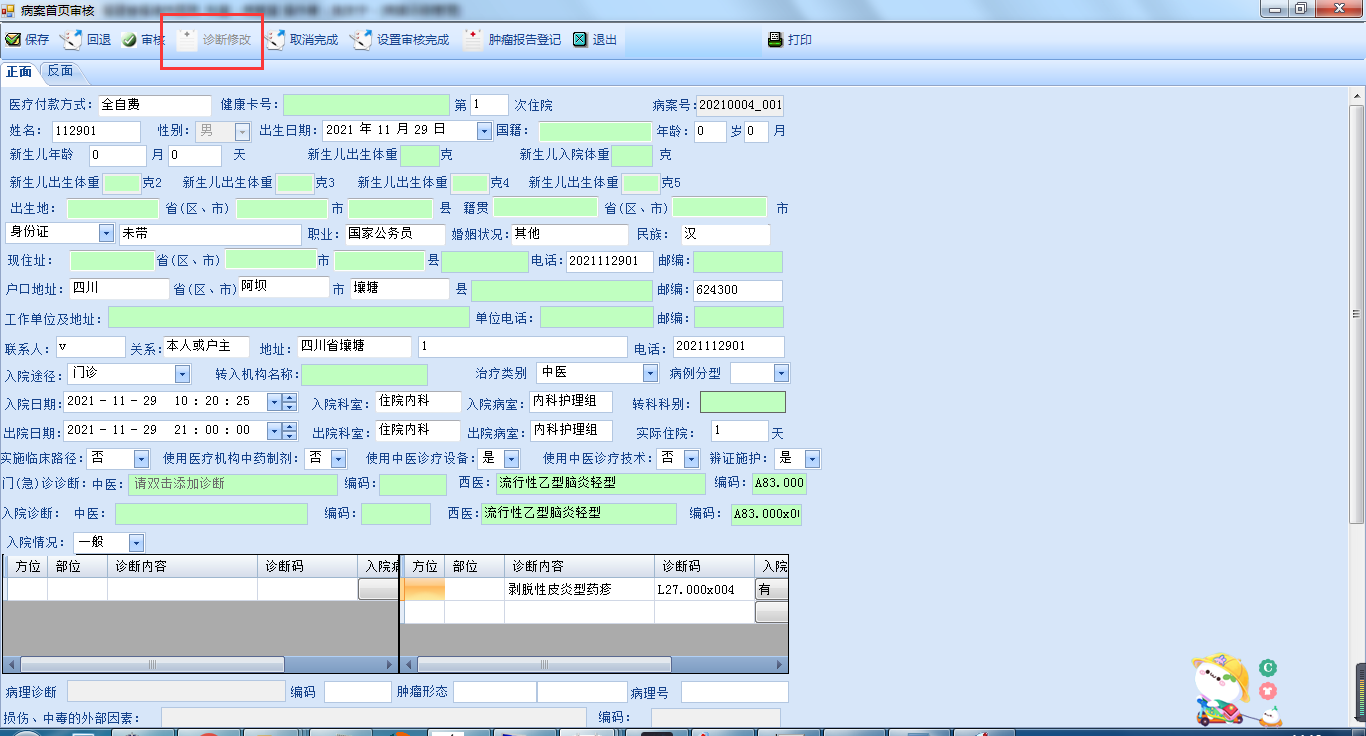This screenshot has height=736, width=1366.
Task: Click the 出院日期 time spinner arrows
Action: (290, 431)
